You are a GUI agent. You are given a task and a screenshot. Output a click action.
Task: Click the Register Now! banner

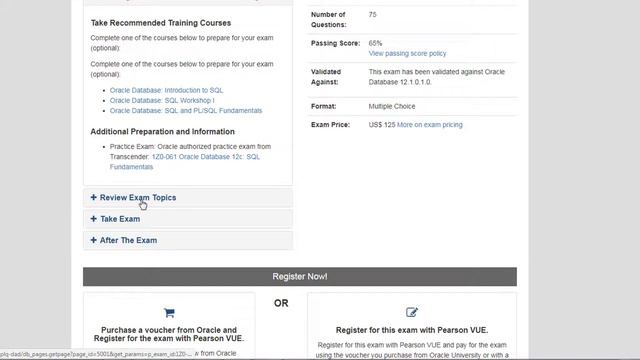(x=300, y=277)
